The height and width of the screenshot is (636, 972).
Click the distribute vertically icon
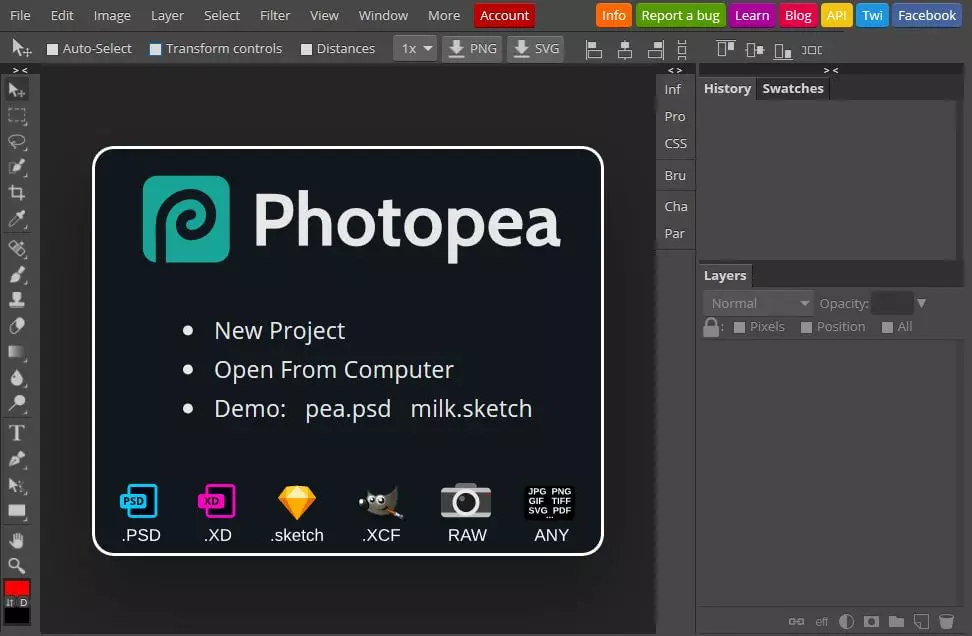pos(682,50)
